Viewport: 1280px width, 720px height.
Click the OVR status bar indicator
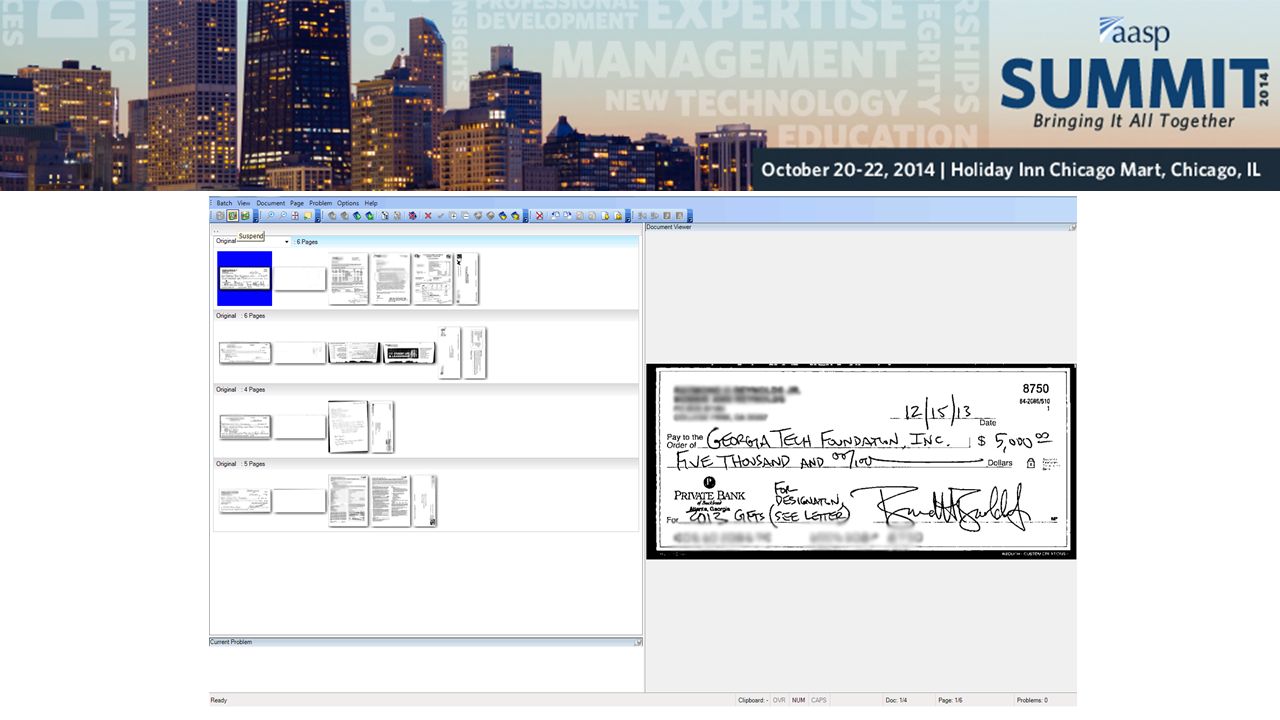pos(779,700)
